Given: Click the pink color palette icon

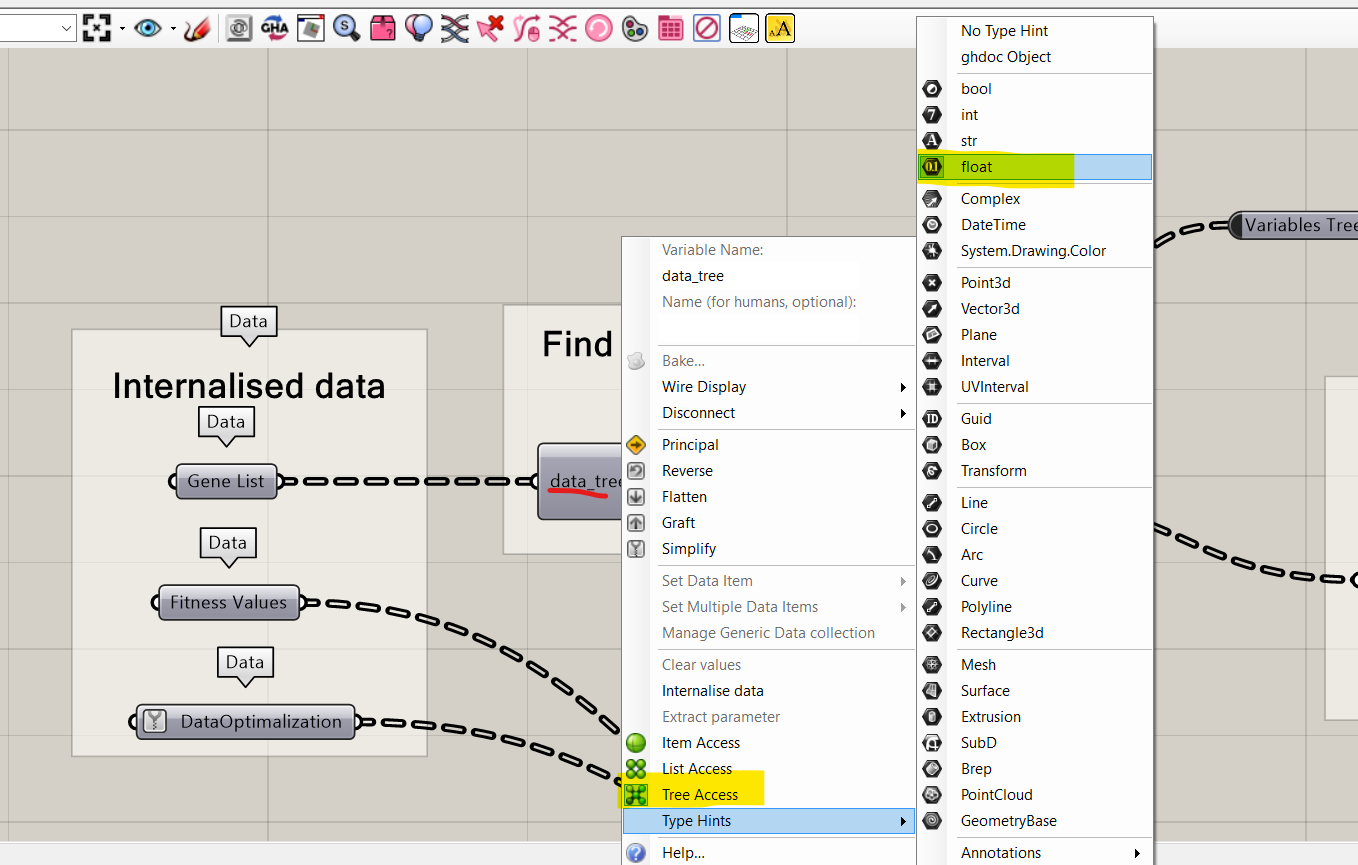Looking at the screenshot, I should [x=634, y=29].
